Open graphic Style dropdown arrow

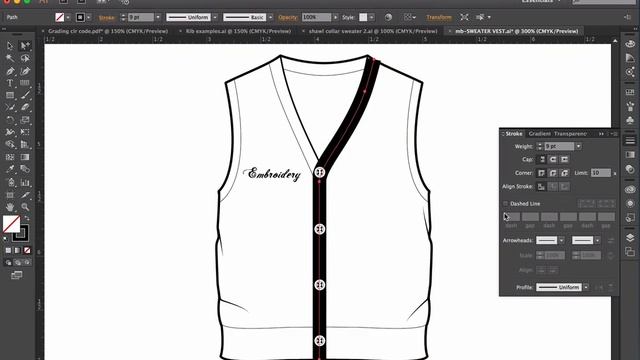click(371, 17)
